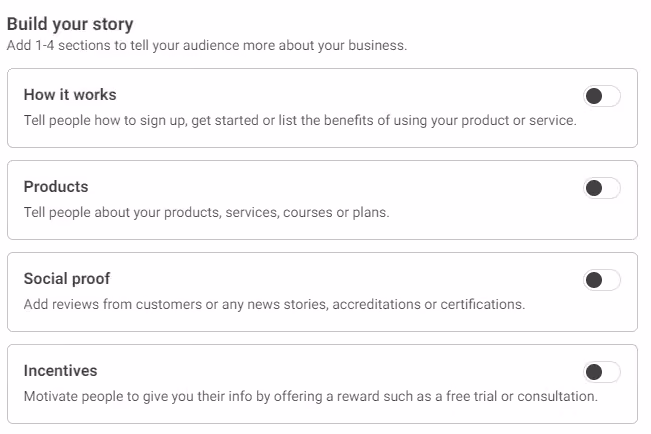Click the dark knob on the Incentives switch
This screenshot has width=651, height=434.
click(594, 372)
